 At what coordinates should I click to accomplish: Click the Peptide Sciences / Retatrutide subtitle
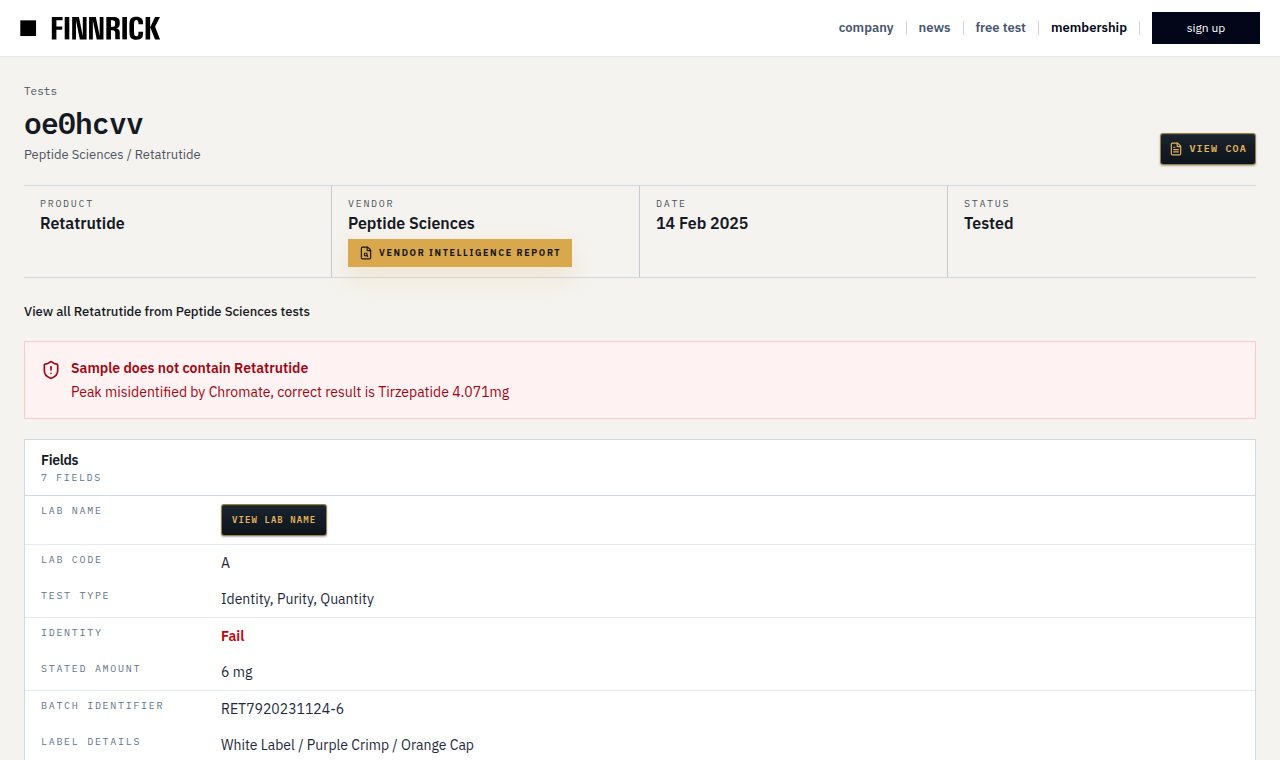[112, 155]
